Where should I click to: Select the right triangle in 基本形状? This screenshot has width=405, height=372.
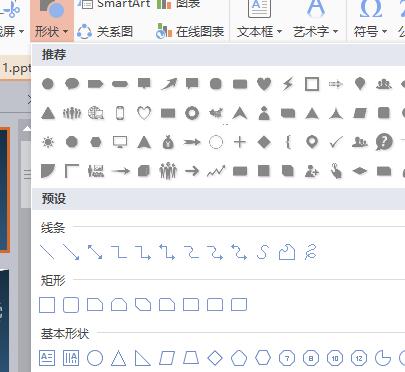(x=143, y=358)
